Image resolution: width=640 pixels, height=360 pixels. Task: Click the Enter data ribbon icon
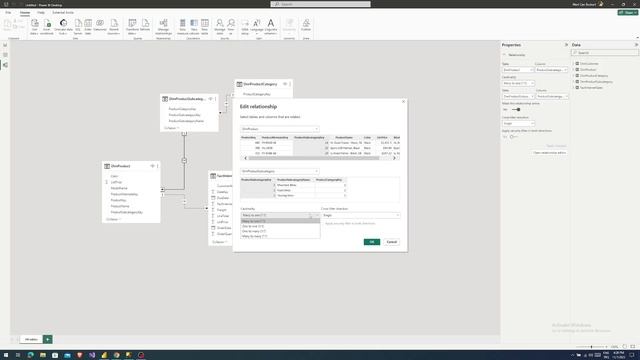(88, 27)
